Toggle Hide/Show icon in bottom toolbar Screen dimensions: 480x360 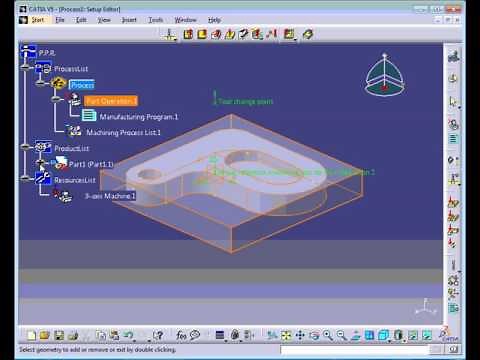[413, 335]
